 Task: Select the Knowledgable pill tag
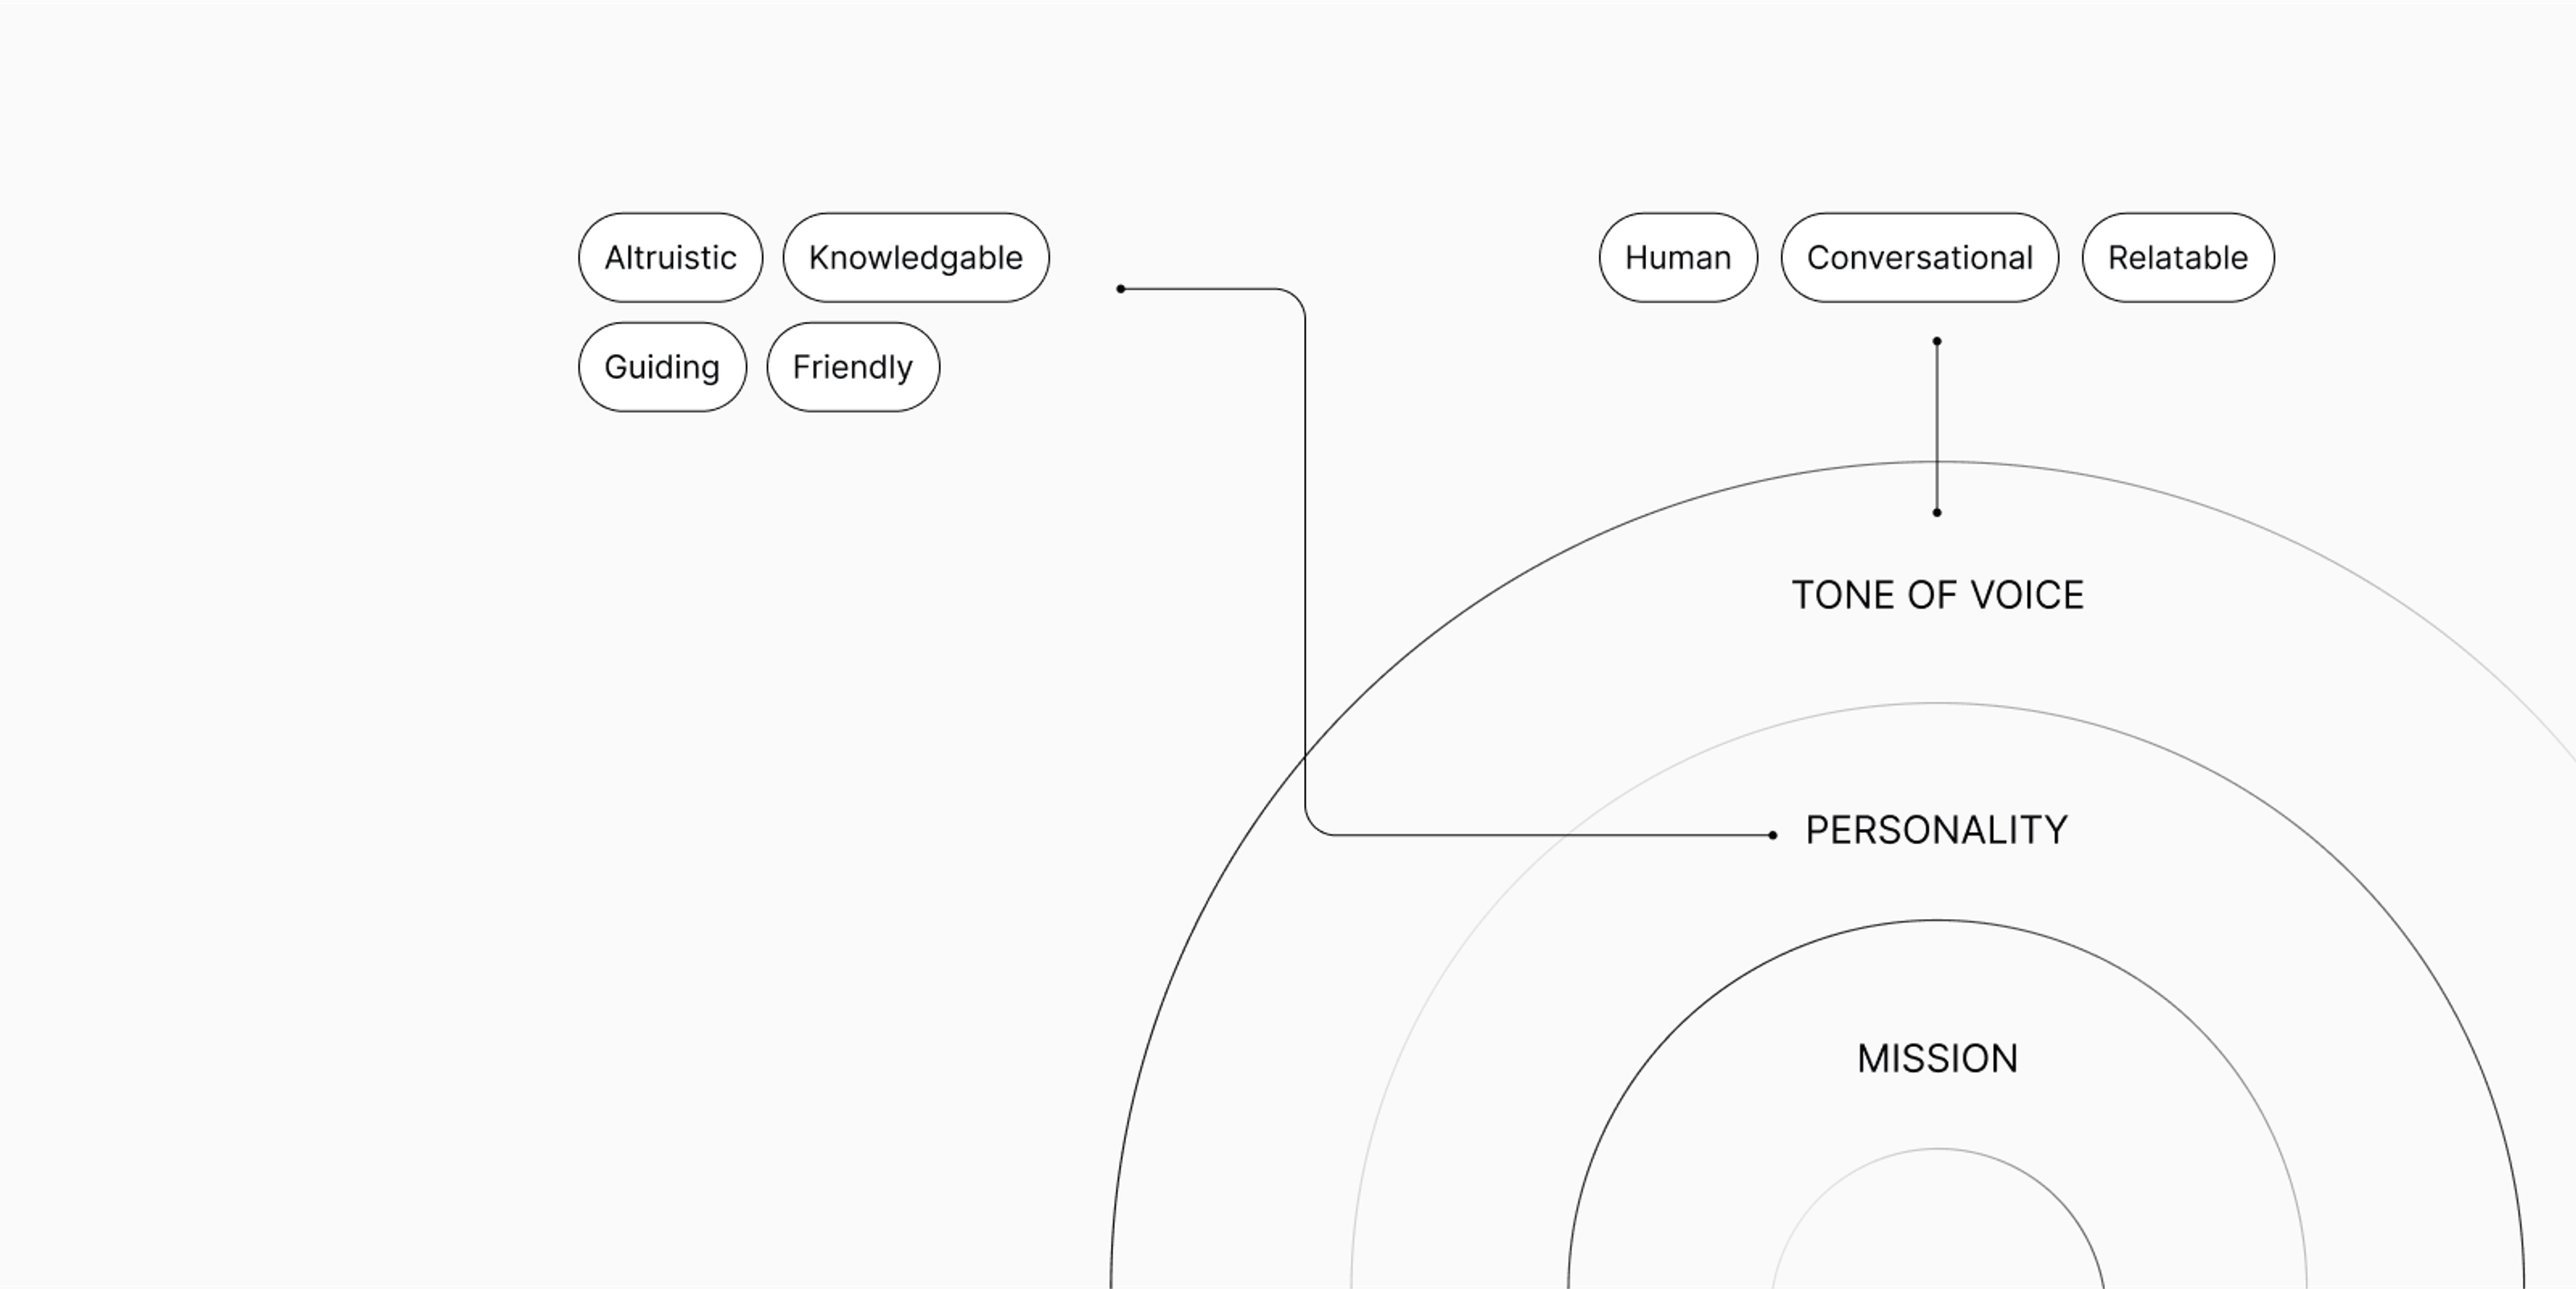[916, 257]
